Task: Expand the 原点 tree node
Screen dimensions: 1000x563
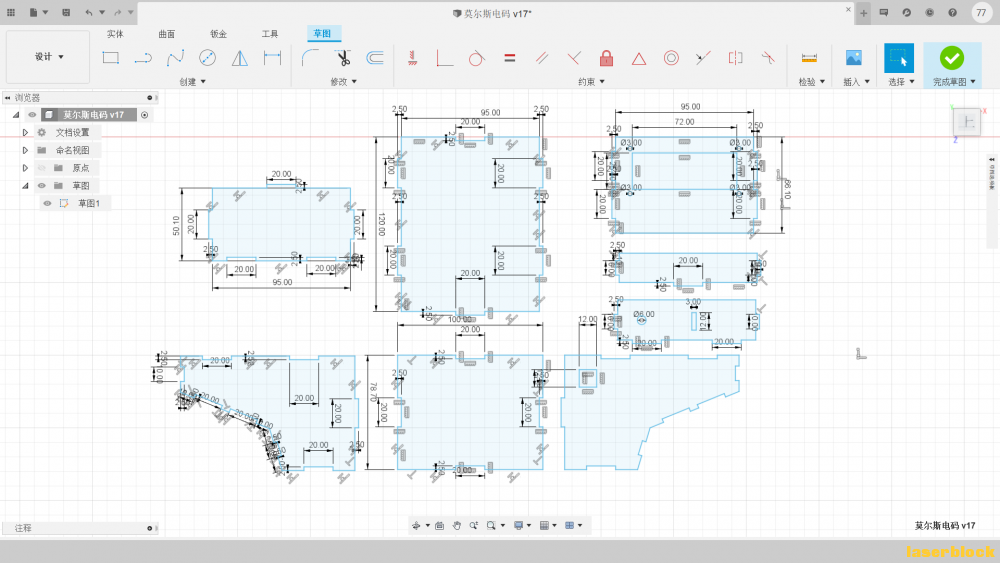Action: [x=25, y=168]
